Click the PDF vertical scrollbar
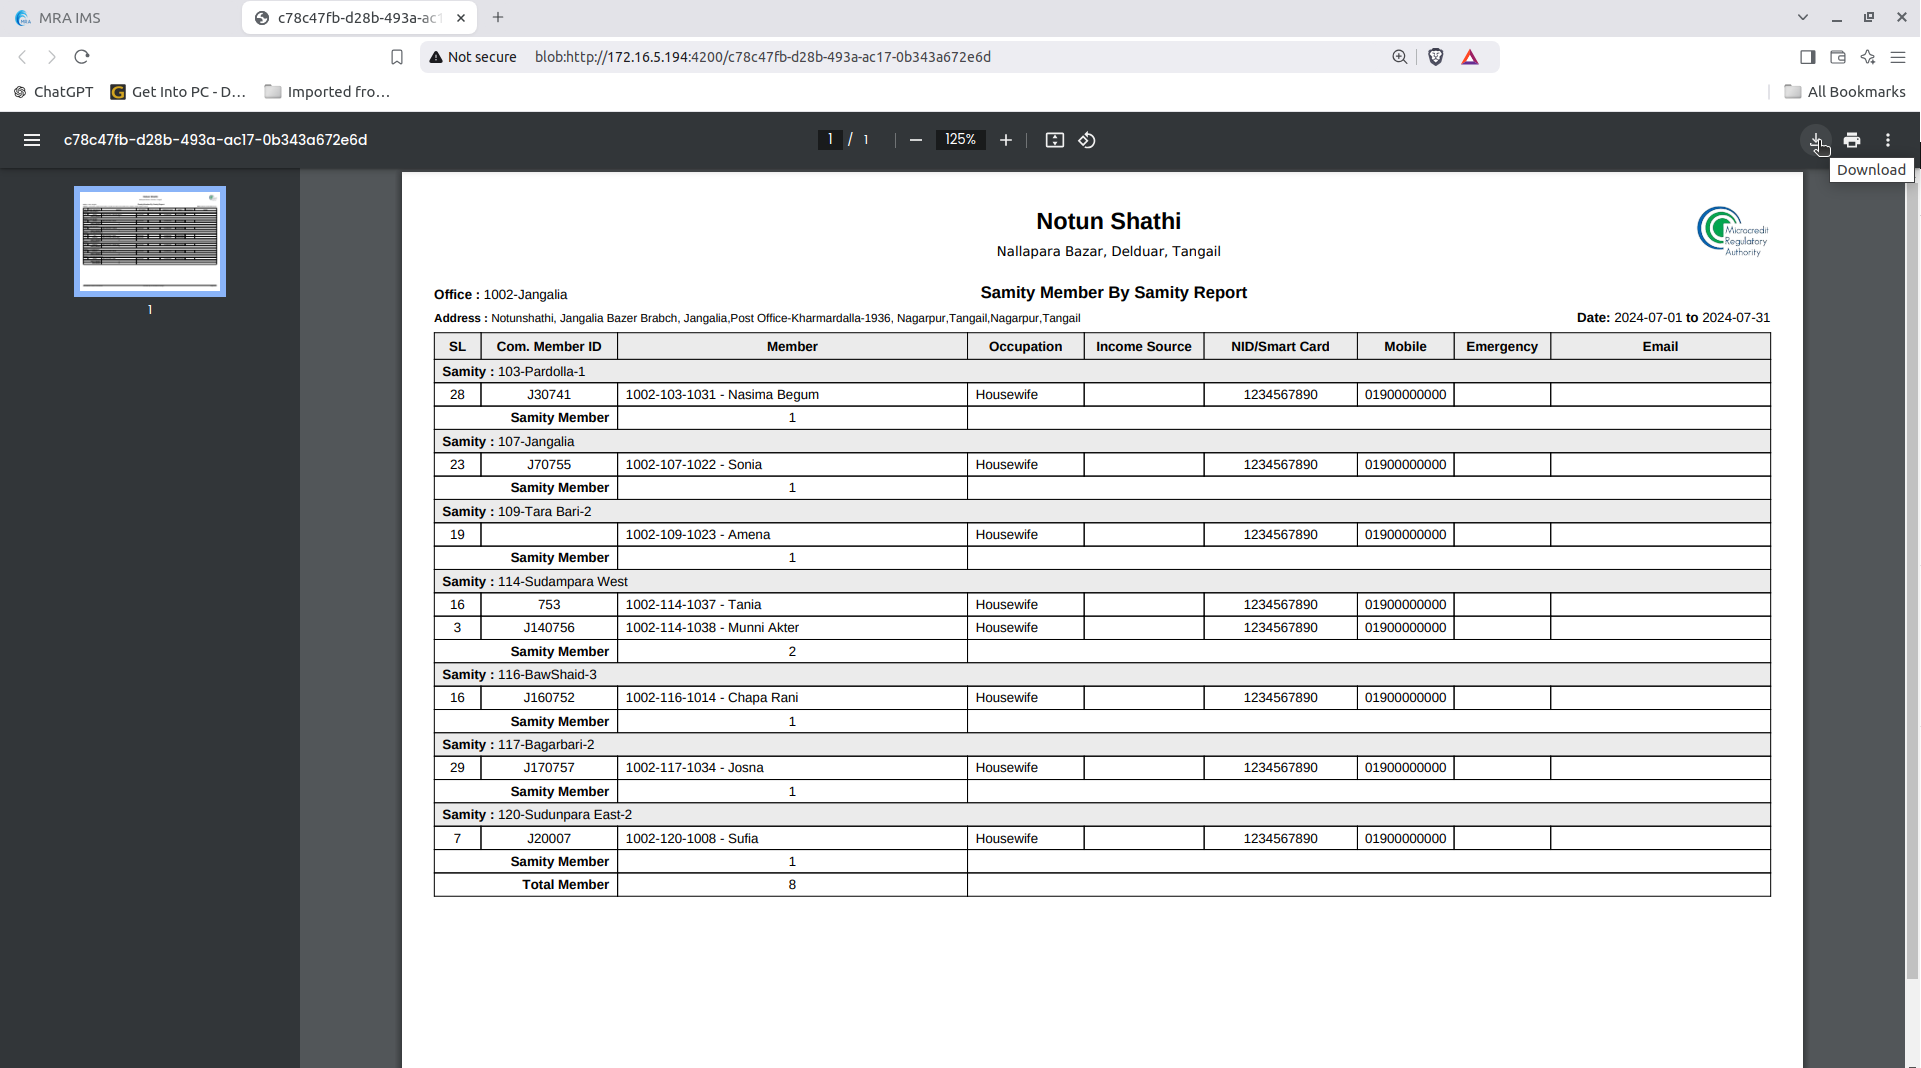This screenshot has height=1068, width=1921. pyautogui.click(x=1912, y=580)
